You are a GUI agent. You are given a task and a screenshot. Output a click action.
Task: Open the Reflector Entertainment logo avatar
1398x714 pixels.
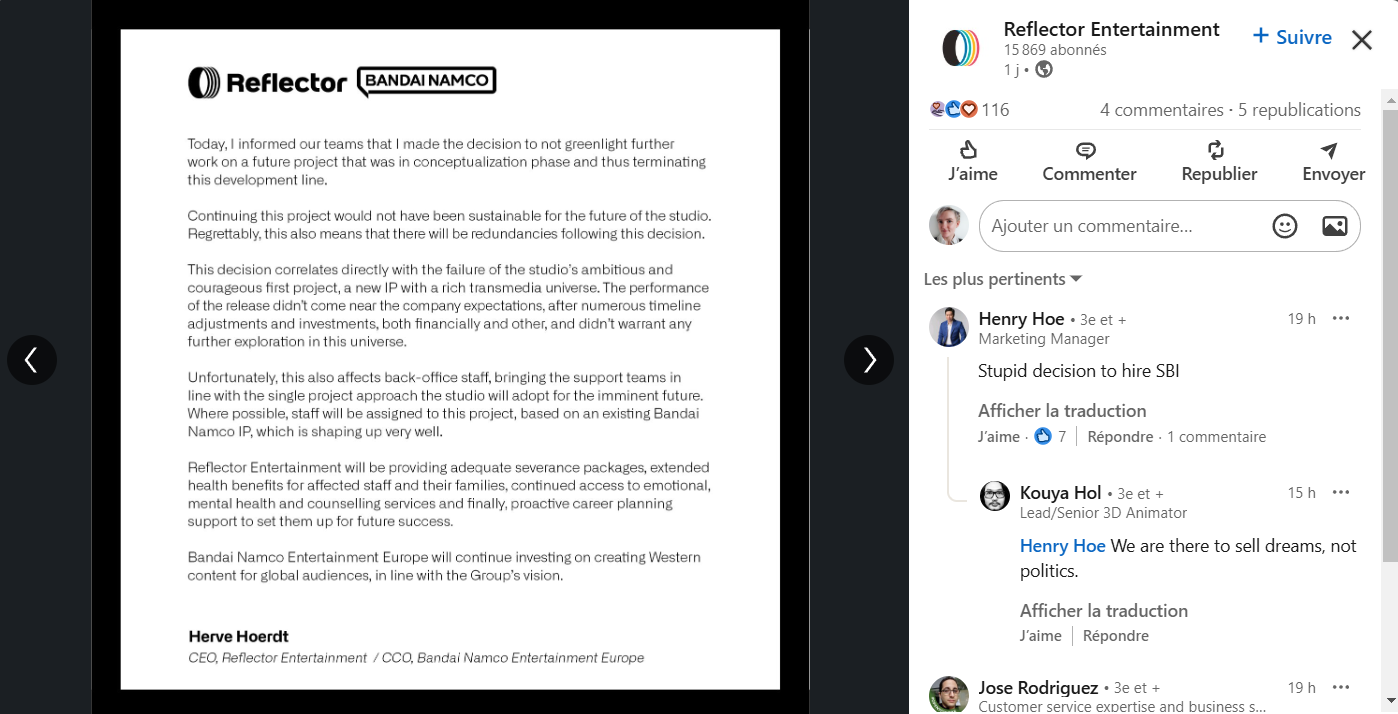[961, 48]
